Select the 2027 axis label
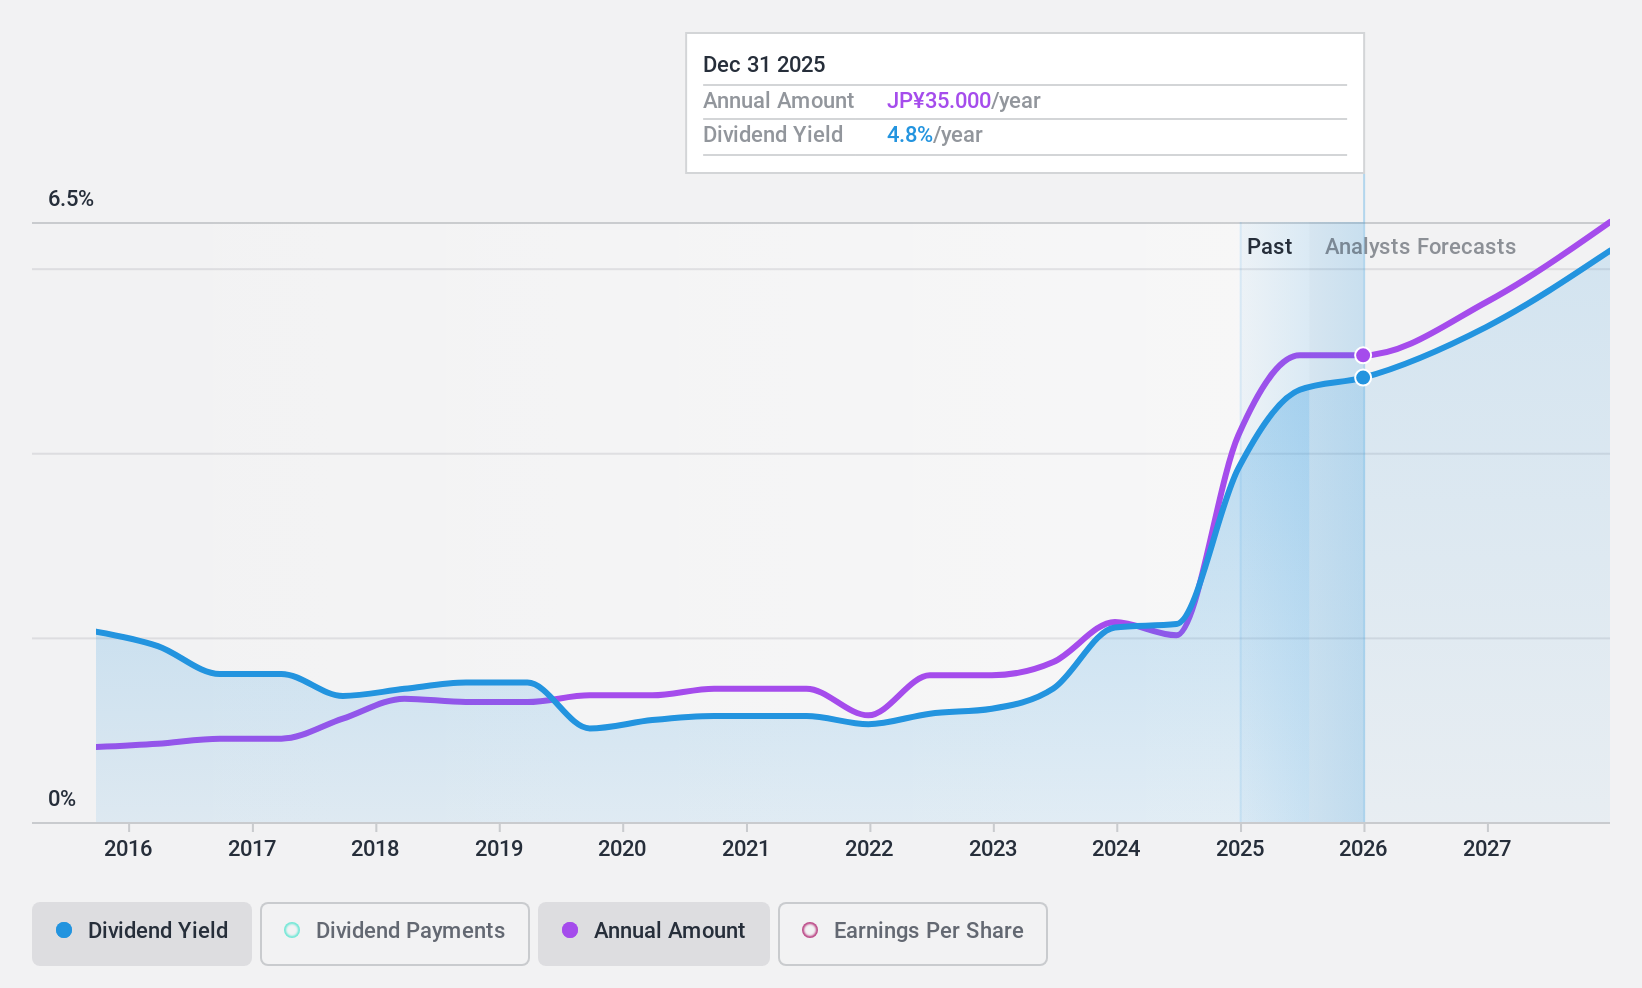 [x=1487, y=849]
